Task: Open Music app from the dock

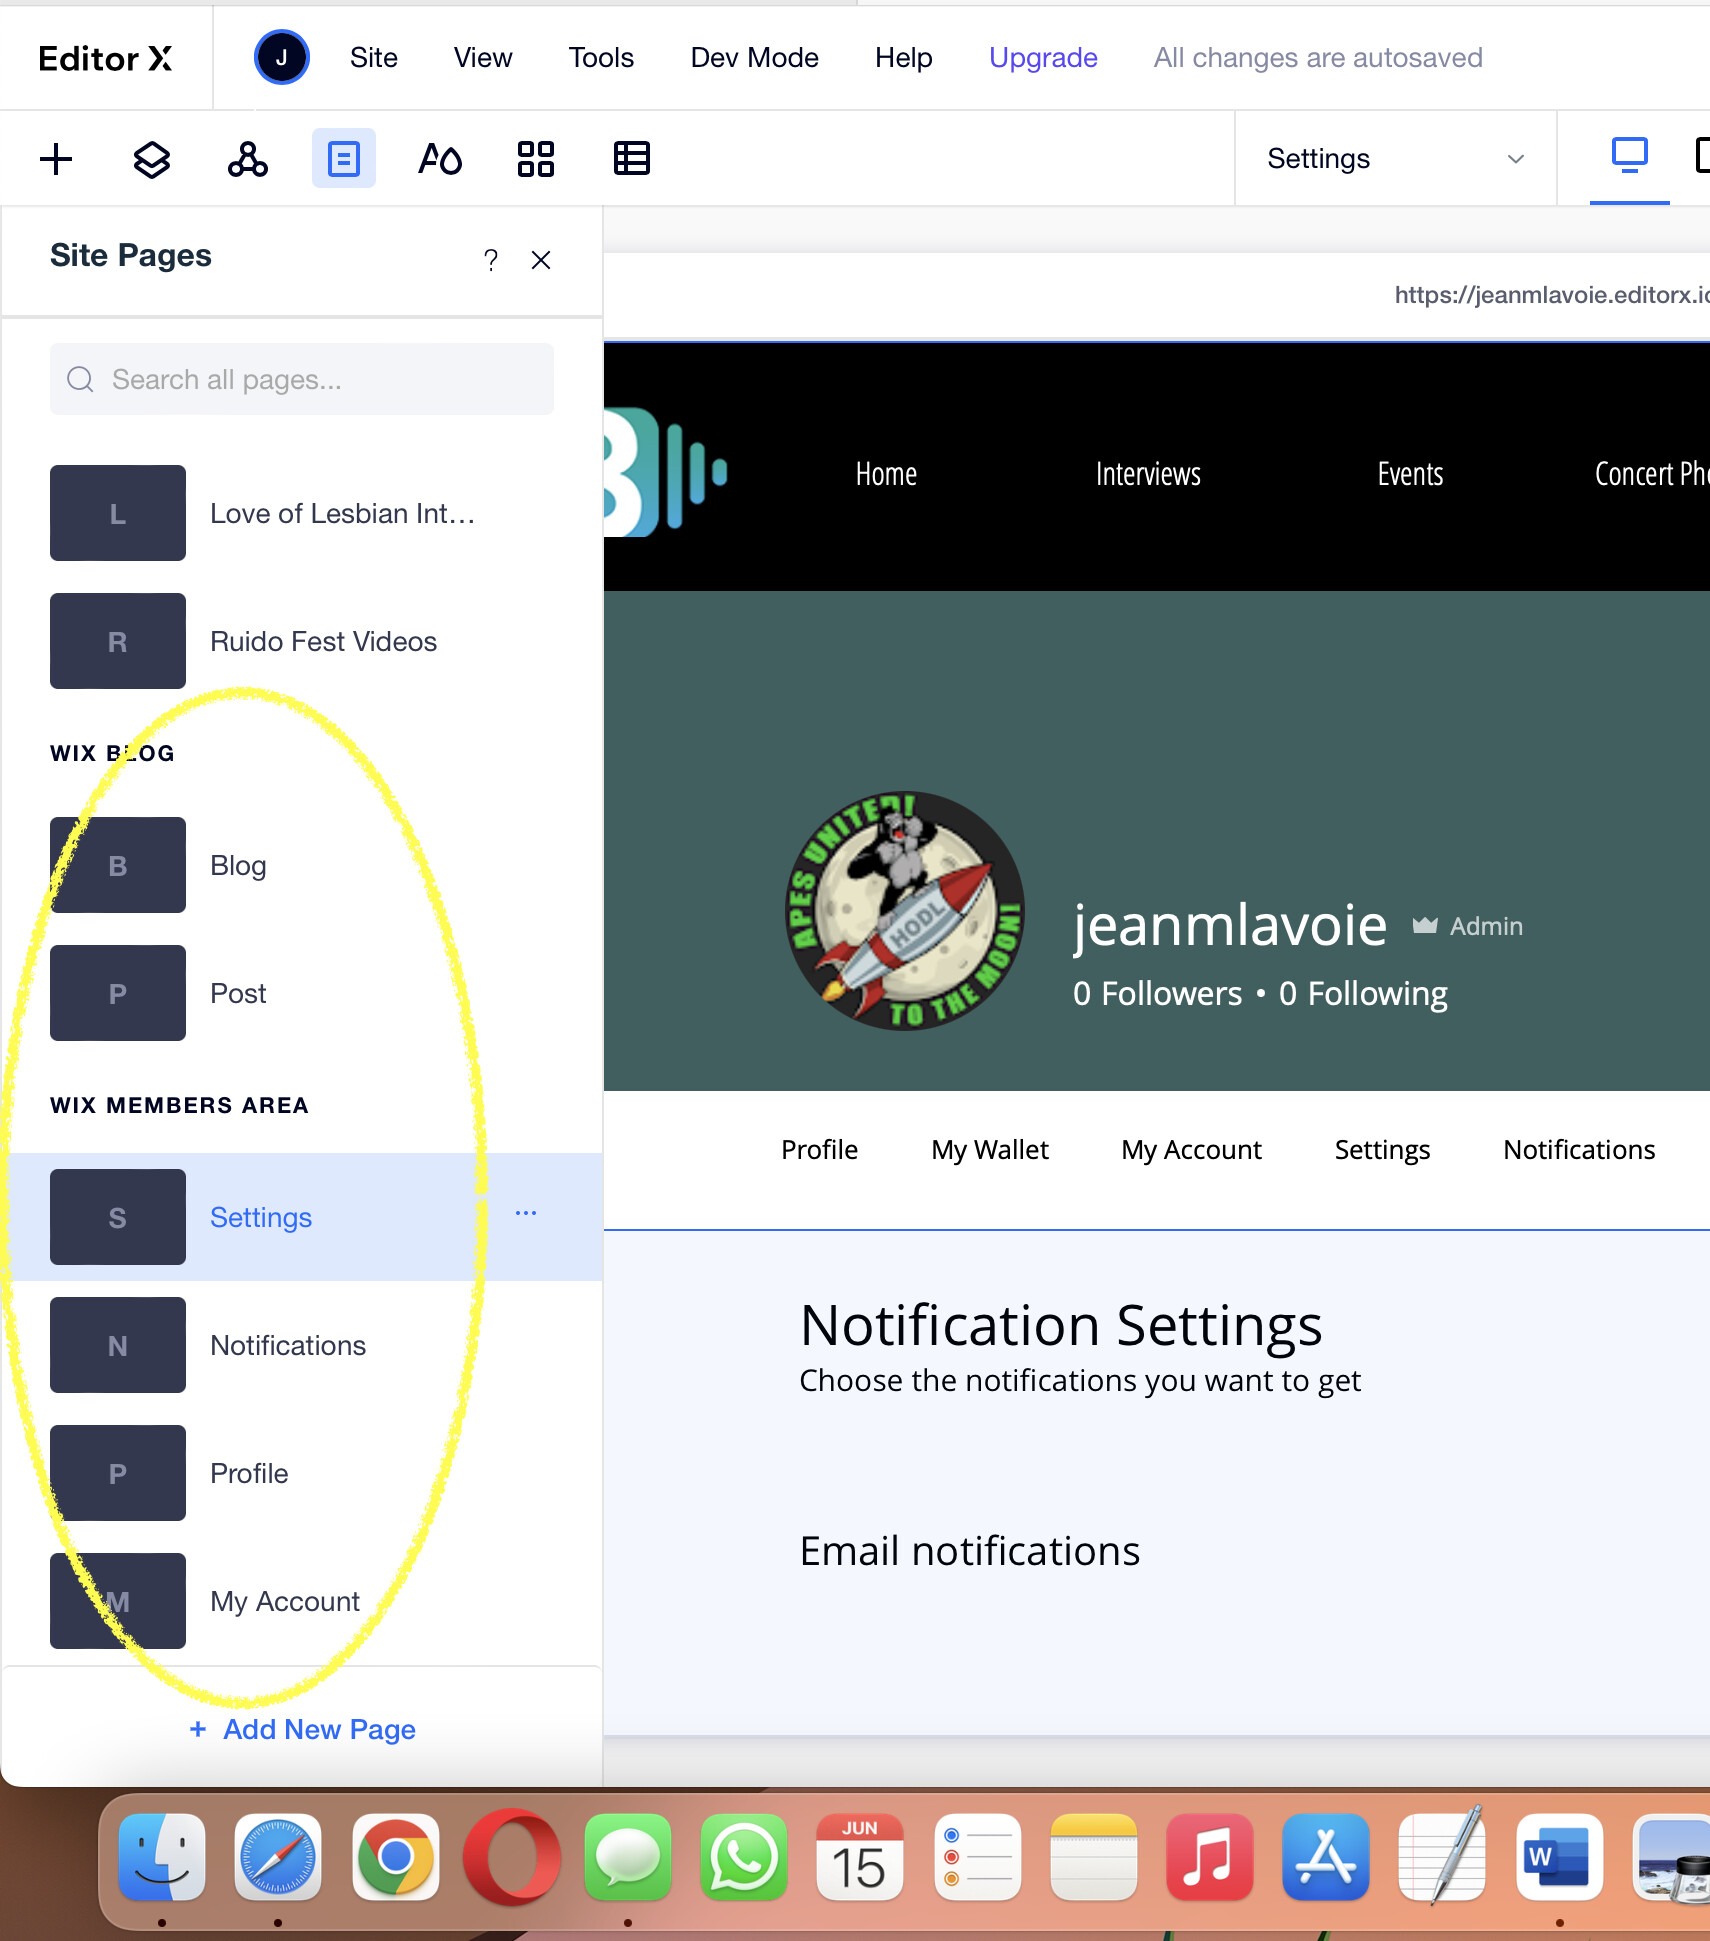Action: pos(1210,1857)
